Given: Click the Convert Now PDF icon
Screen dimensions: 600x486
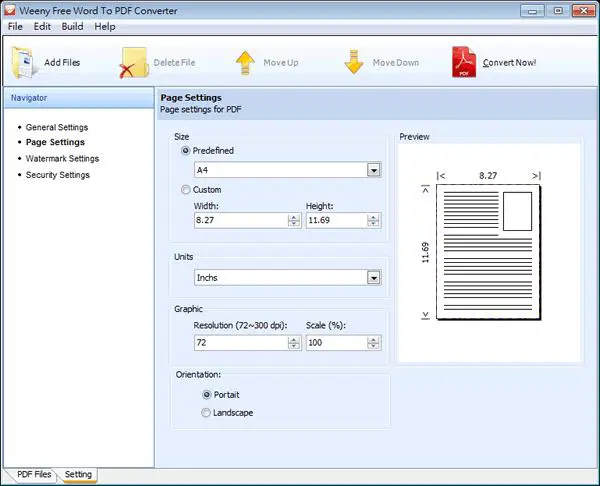Looking at the screenshot, I should [x=464, y=62].
